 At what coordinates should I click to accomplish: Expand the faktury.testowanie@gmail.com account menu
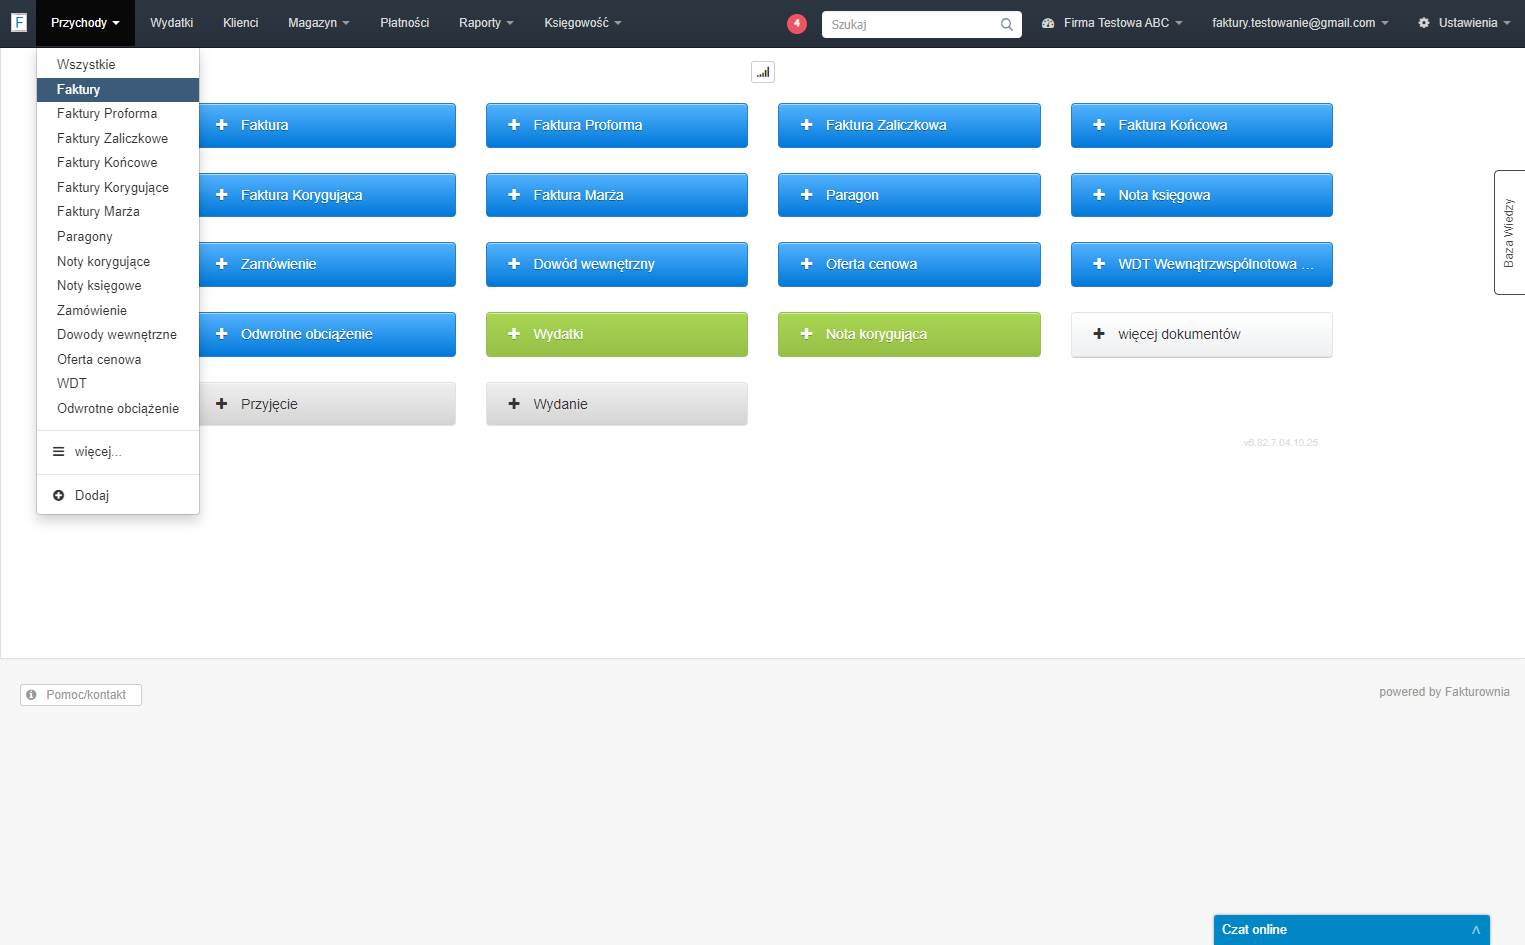(1300, 23)
